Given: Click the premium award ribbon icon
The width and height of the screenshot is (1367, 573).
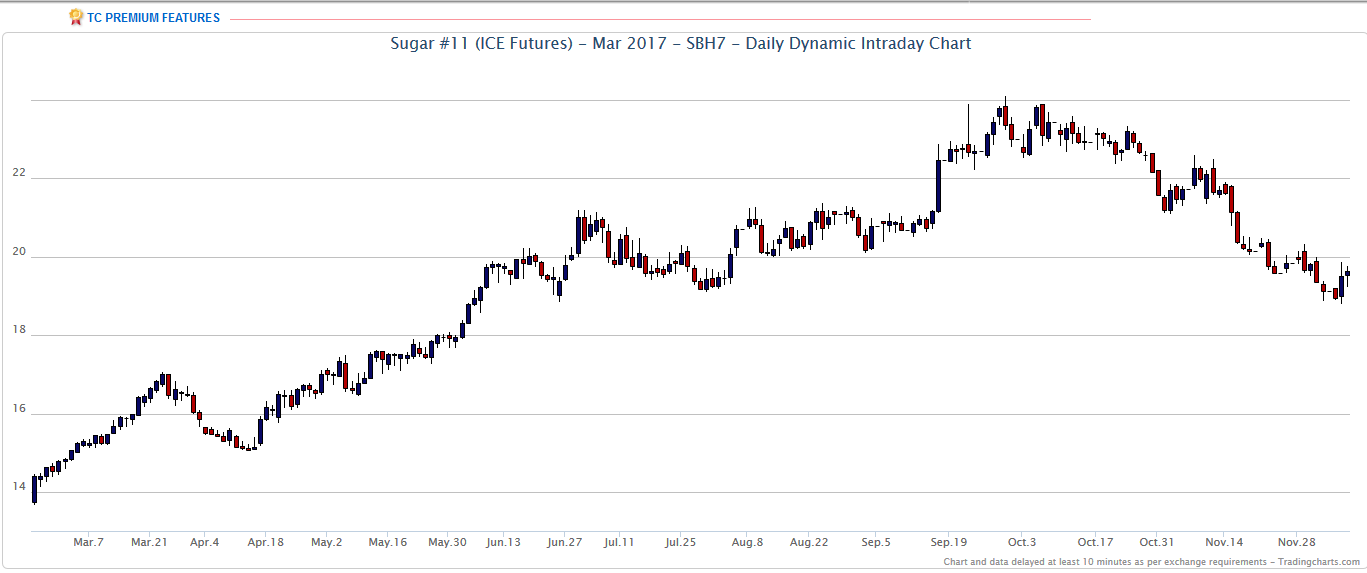Looking at the screenshot, I should (x=76, y=17).
